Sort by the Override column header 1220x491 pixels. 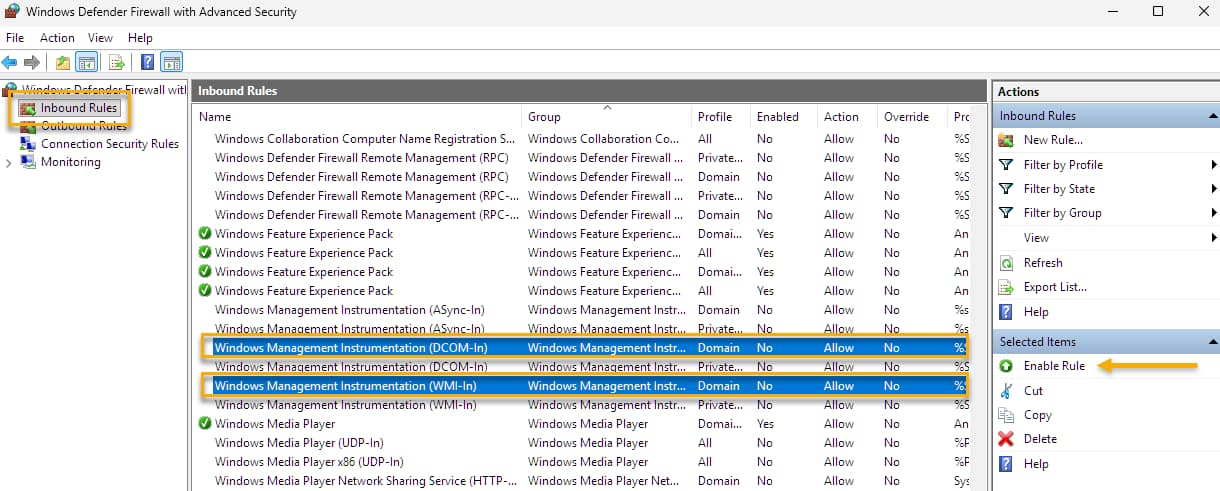point(912,117)
